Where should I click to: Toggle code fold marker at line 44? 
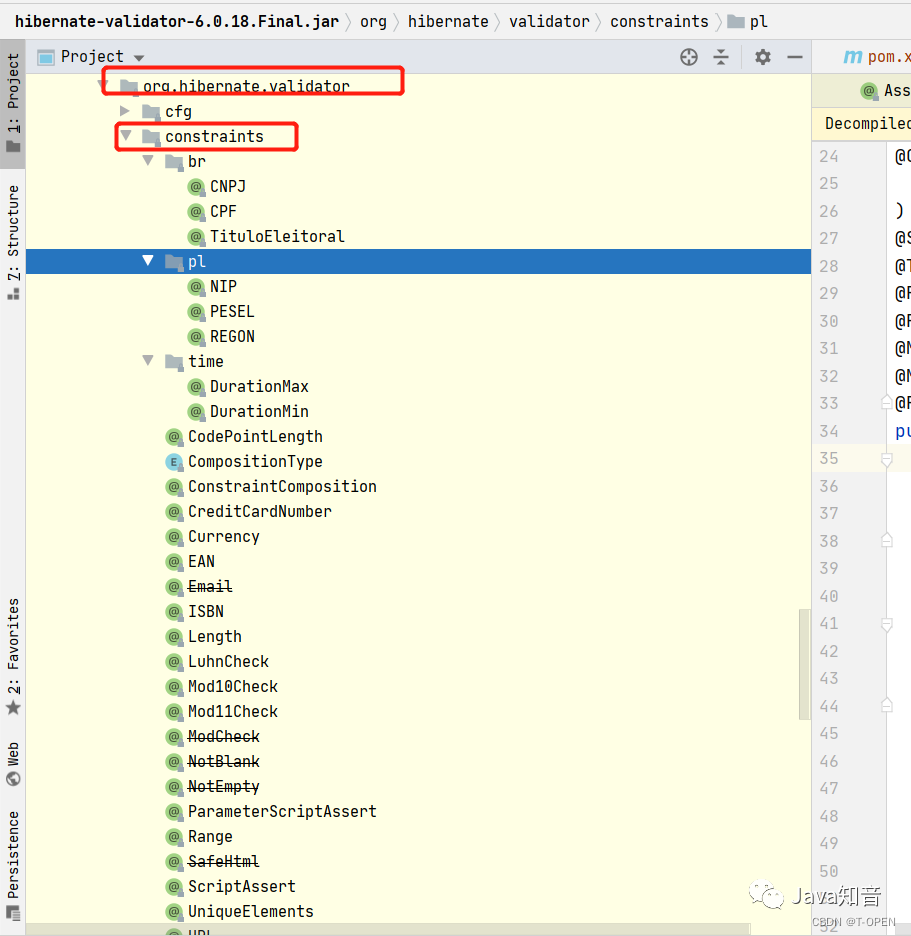coord(887,706)
